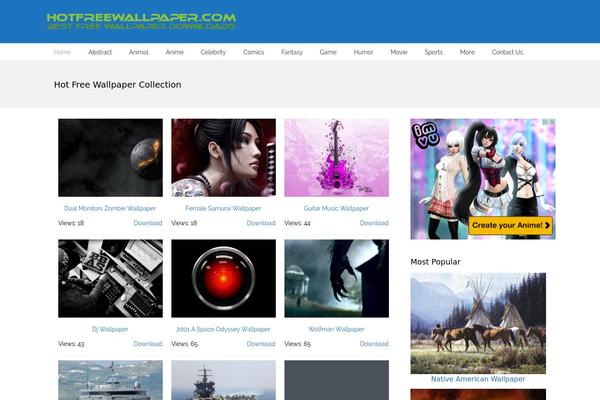This screenshot has width=600, height=400.
Task: Open the Comics category
Action: 254,52
